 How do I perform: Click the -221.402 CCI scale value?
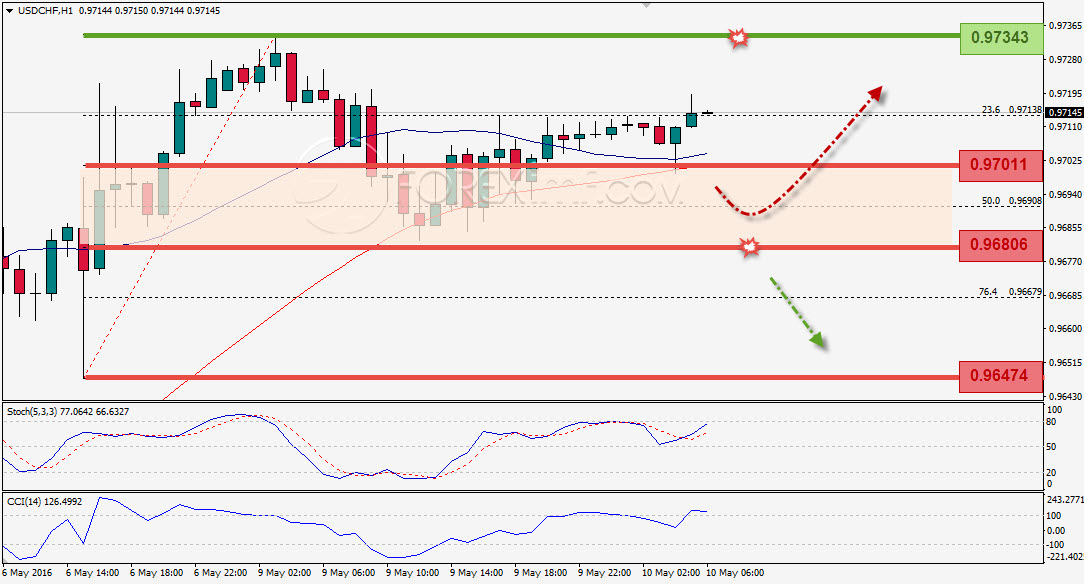coord(1065,556)
